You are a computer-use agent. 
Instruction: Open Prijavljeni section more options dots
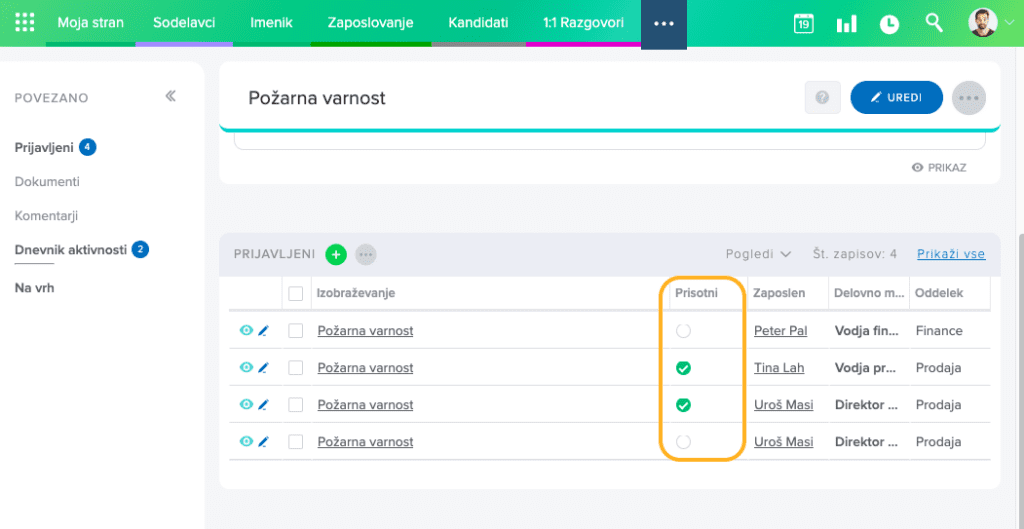(366, 254)
